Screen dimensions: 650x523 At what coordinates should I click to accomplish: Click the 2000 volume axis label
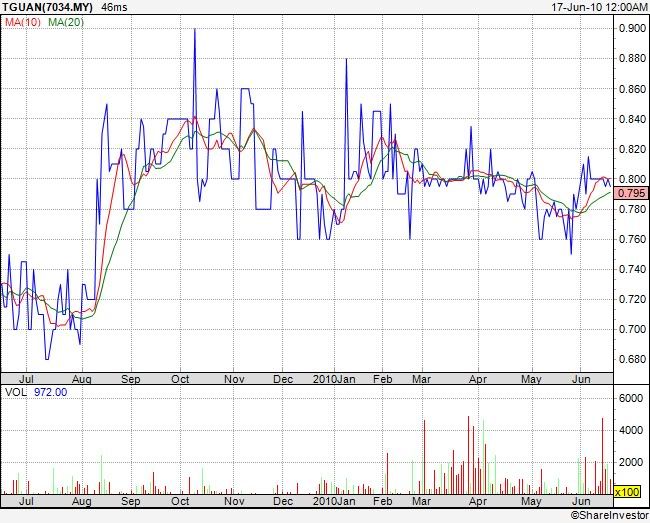coord(630,462)
